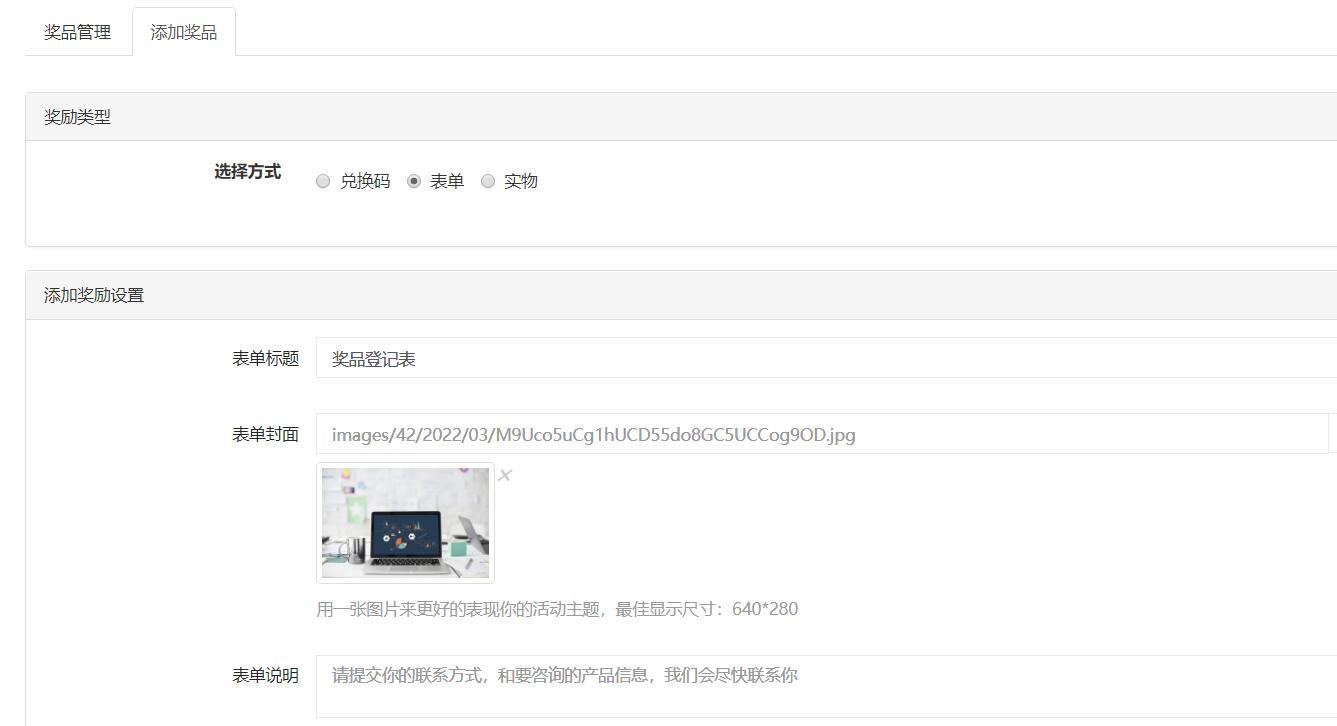Image resolution: width=1337 pixels, height=726 pixels.
Task: Click the 表单标题 input field
Action: [x=826, y=358]
